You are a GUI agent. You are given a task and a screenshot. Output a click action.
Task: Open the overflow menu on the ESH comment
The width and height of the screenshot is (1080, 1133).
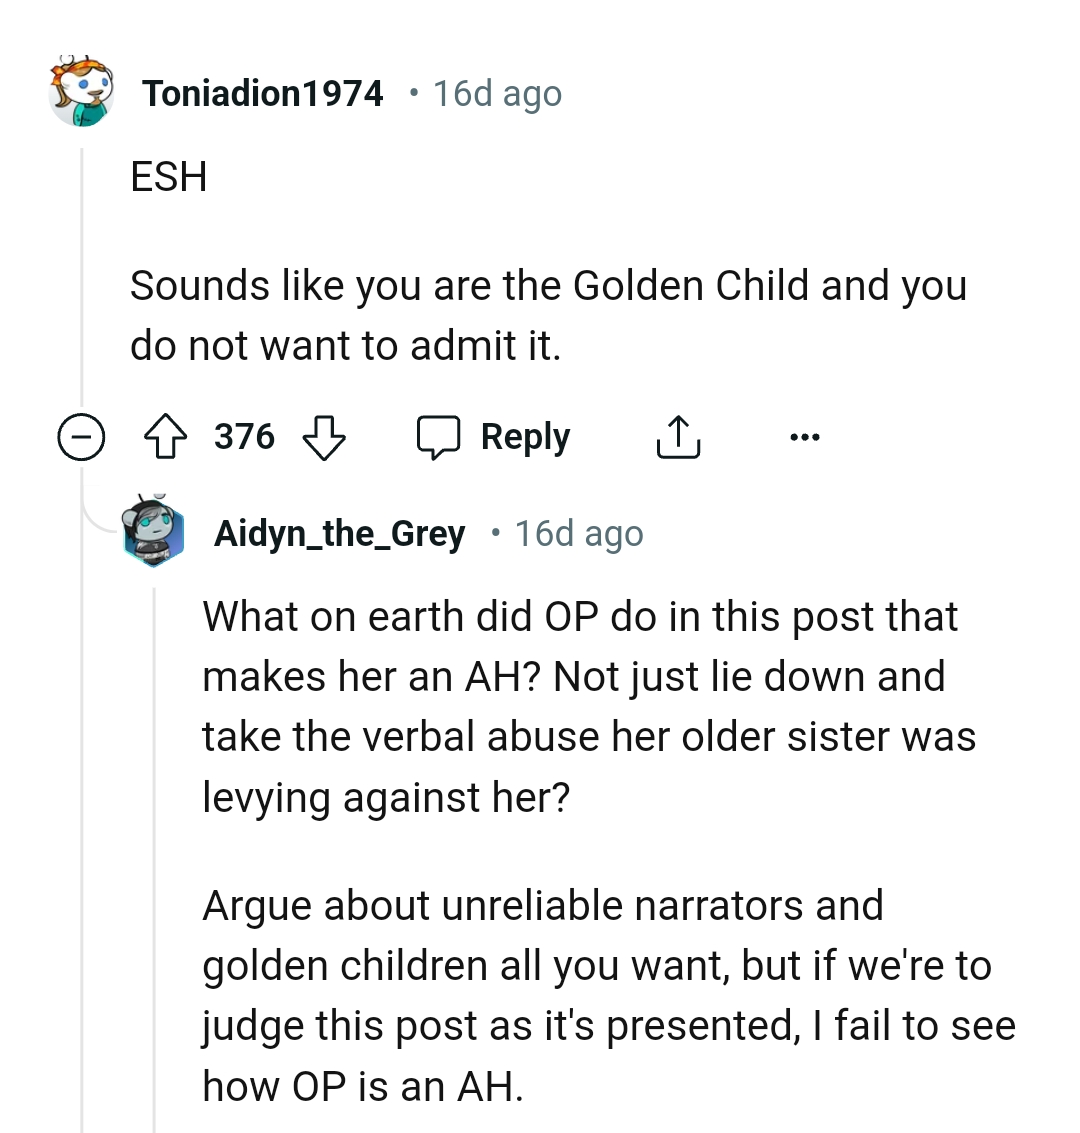[805, 436]
